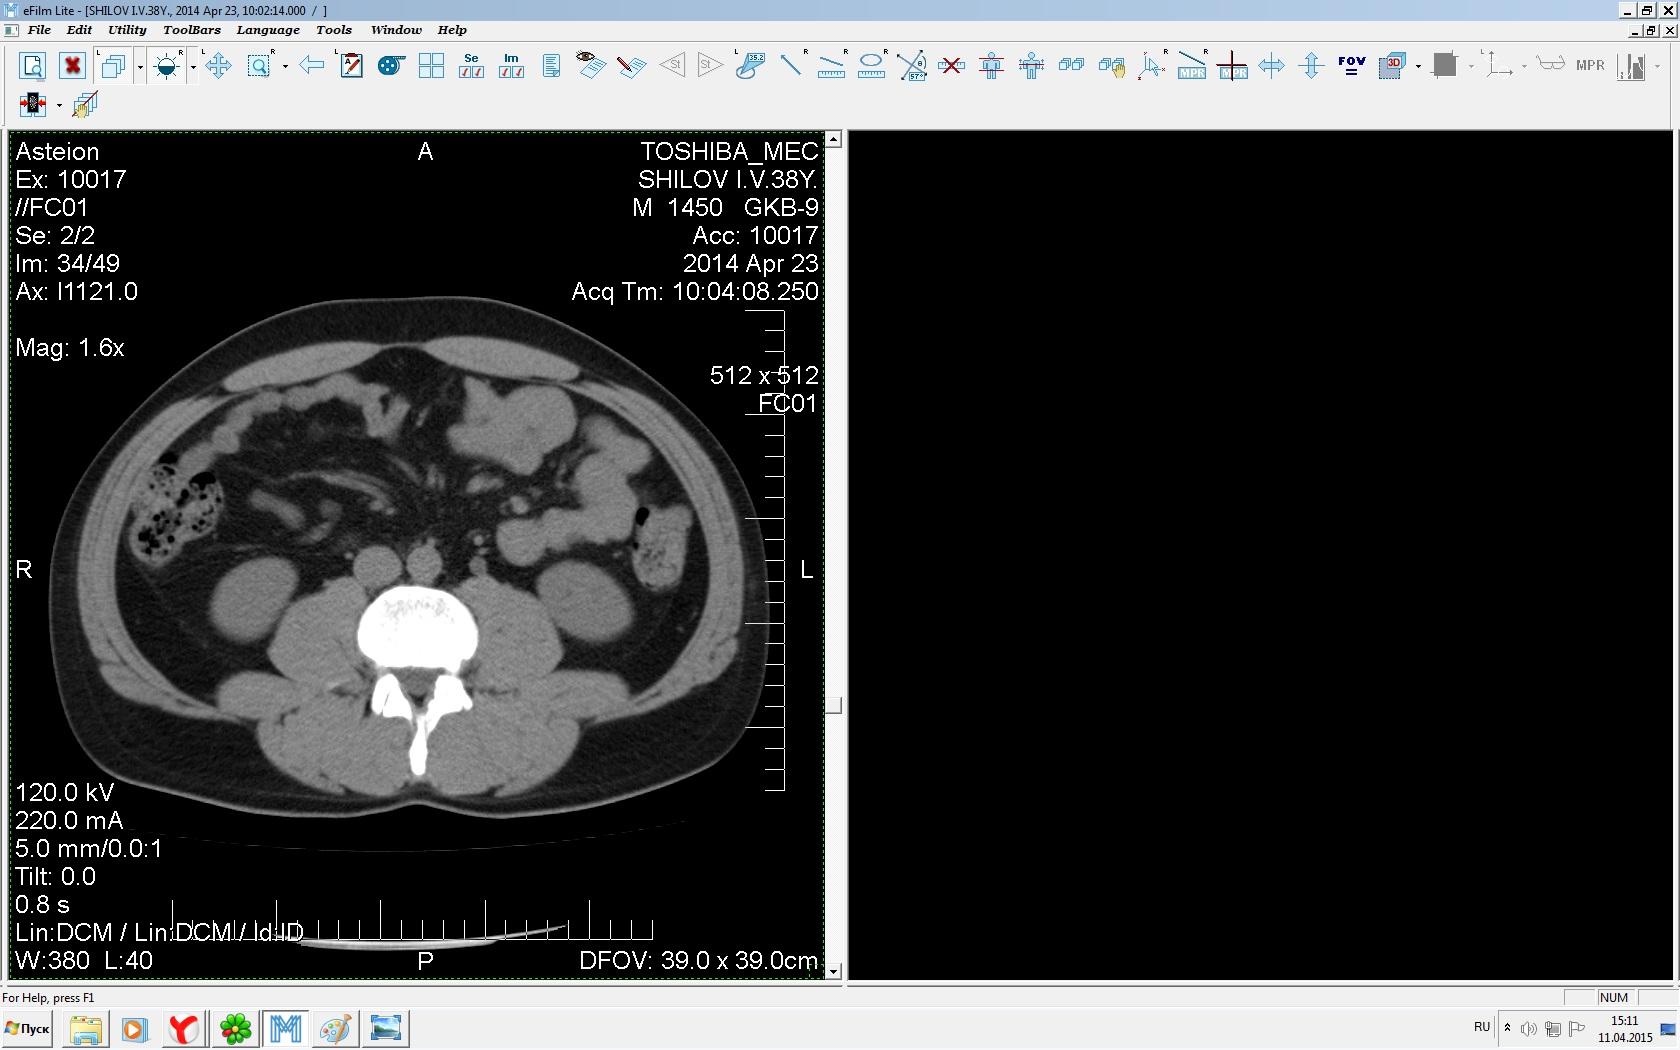
Task: Open the cine film reel tool
Action: (390, 66)
